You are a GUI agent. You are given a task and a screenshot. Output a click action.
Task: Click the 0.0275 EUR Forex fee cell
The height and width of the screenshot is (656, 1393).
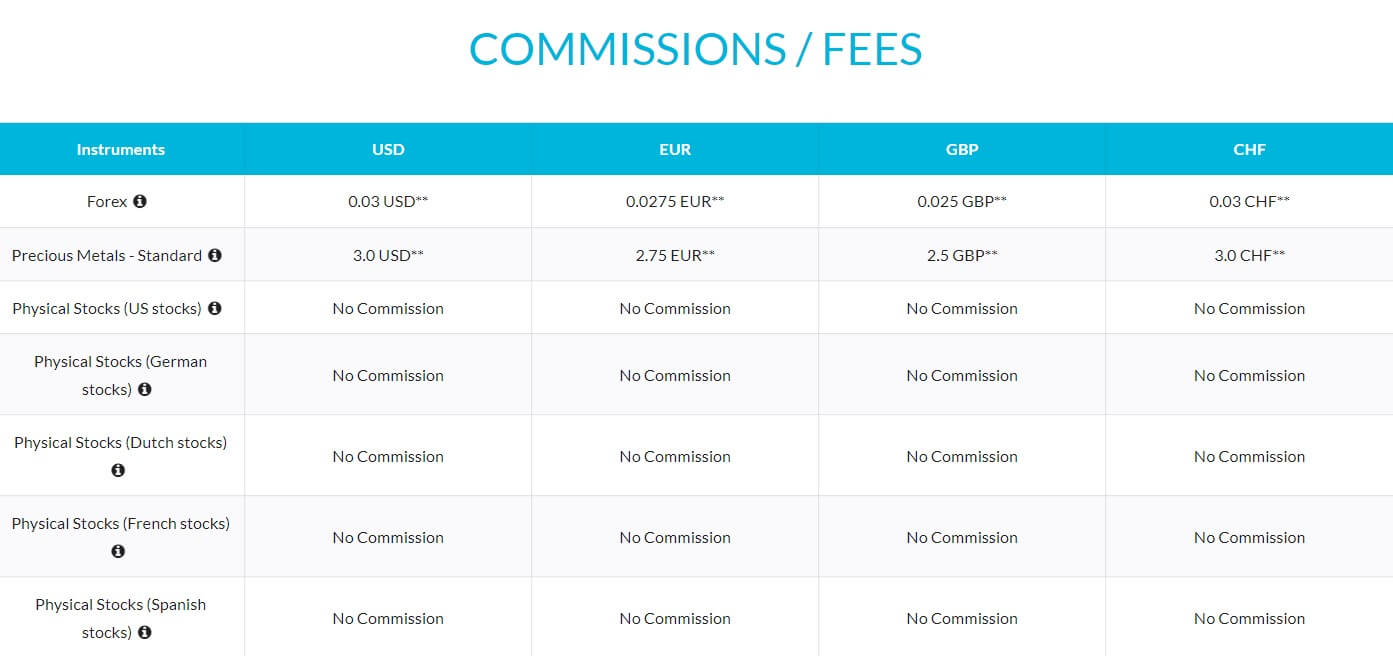(x=675, y=201)
